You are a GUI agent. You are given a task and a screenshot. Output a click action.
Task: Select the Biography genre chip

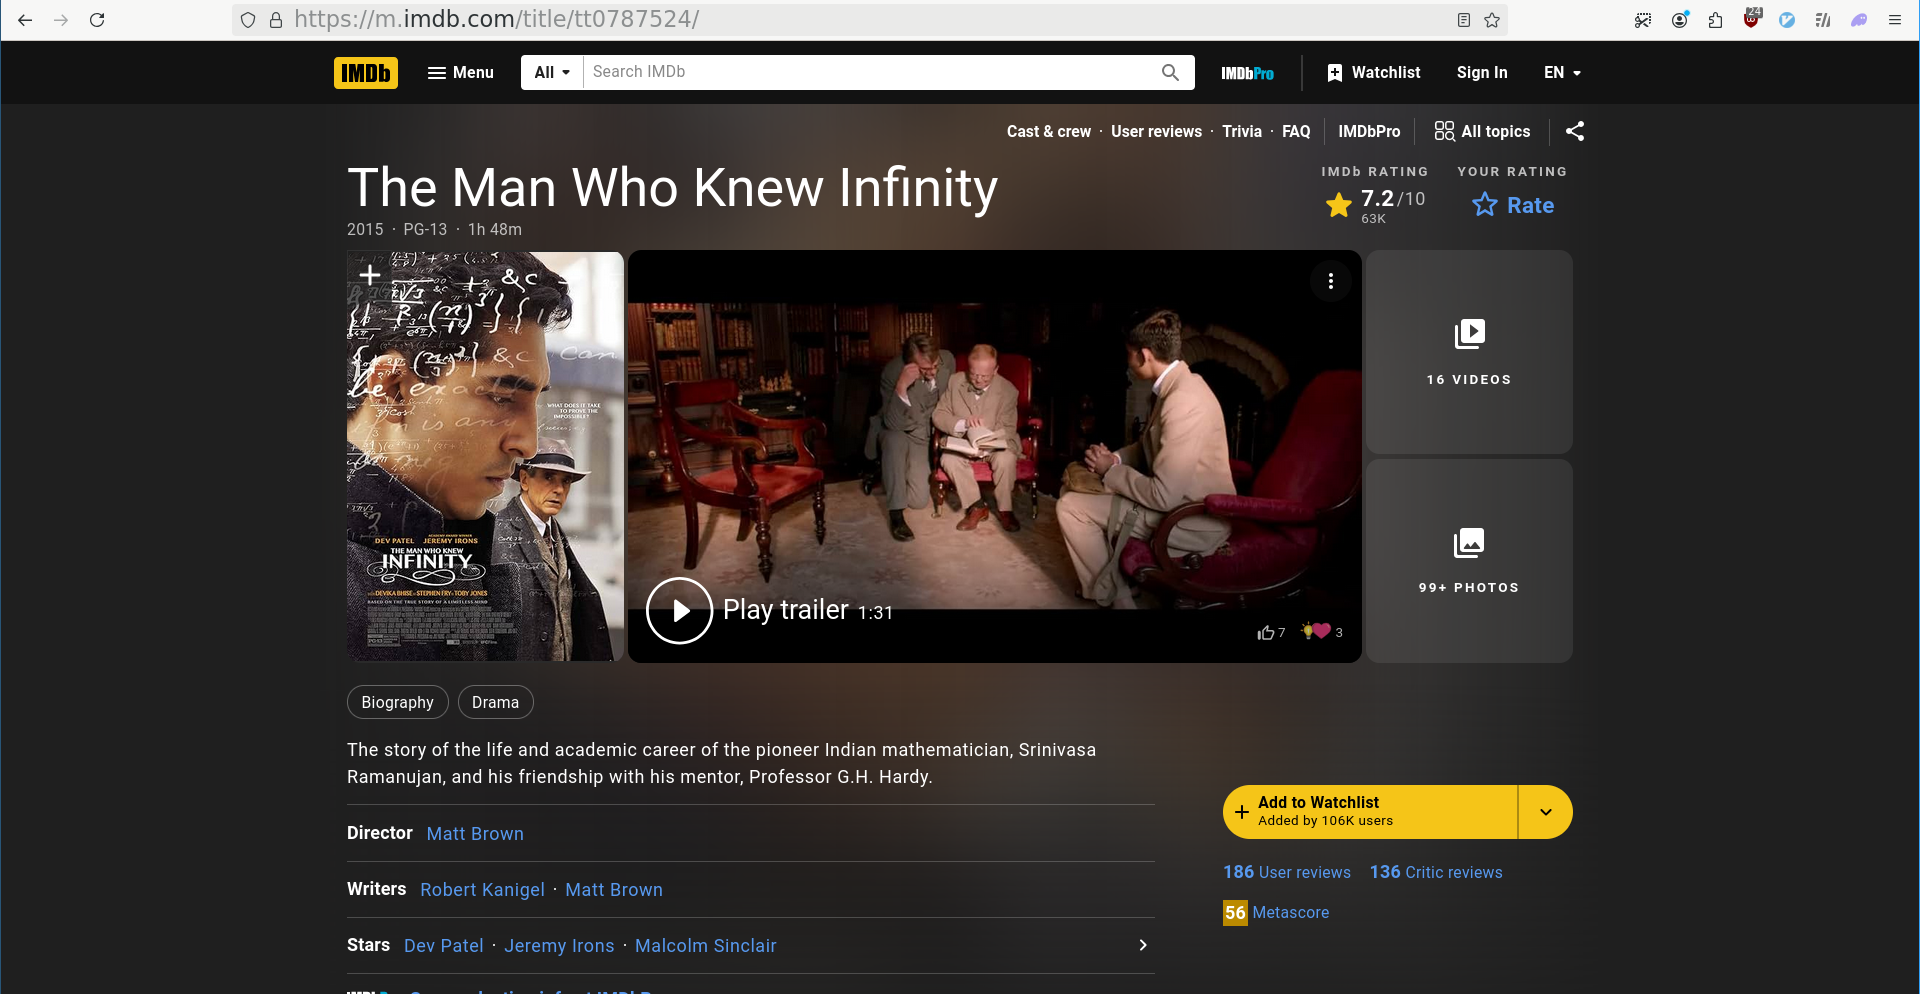click(398, 703)
